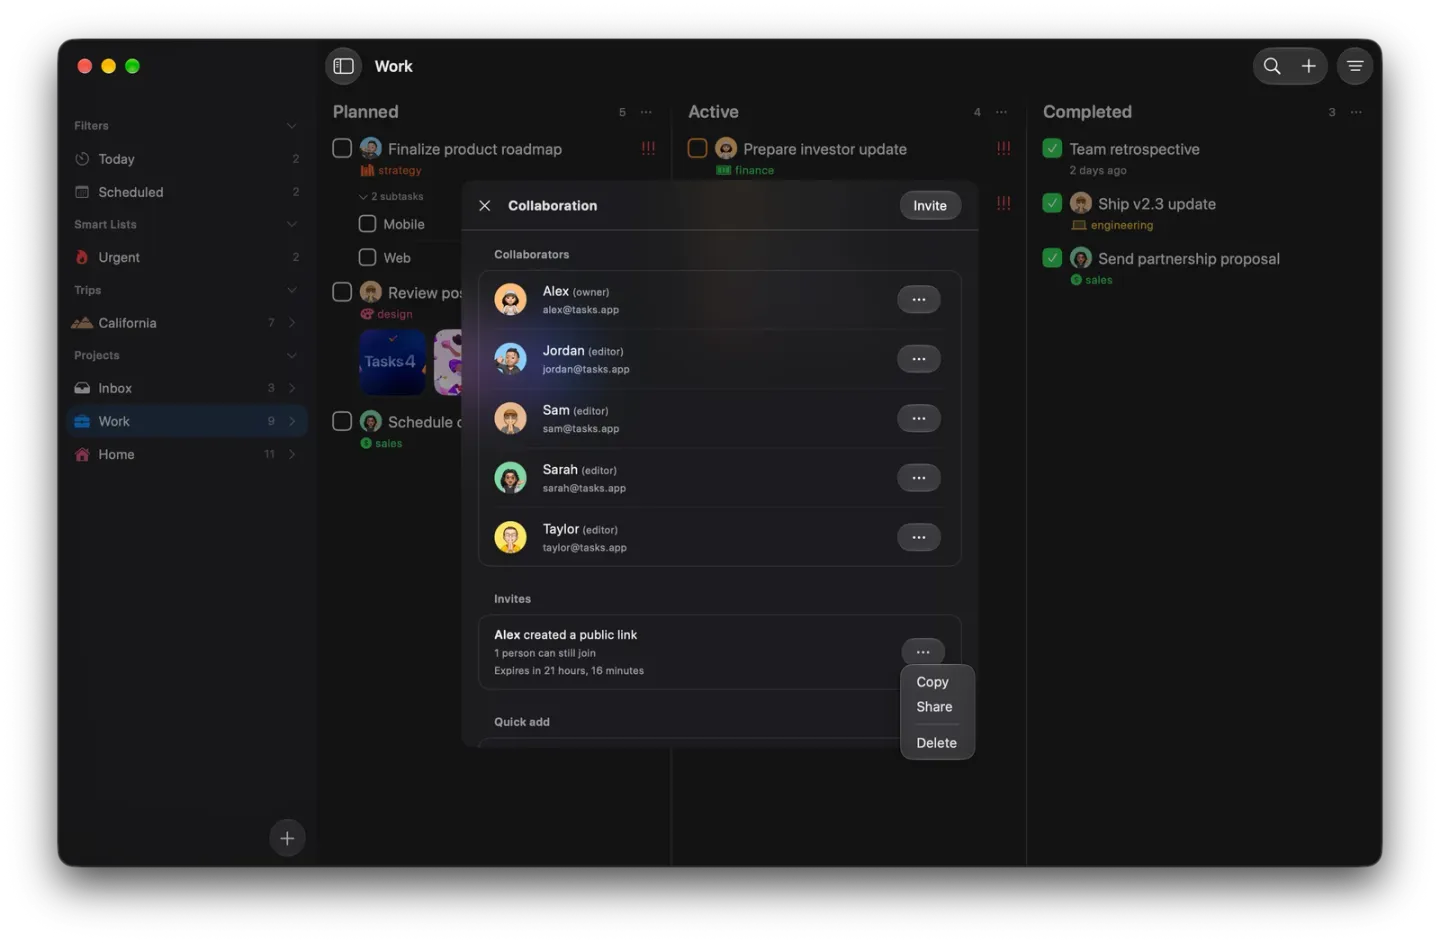1440x943 pixels.
Task: Uncheck Ship v2.3 update
Action: click(1052, 203)
